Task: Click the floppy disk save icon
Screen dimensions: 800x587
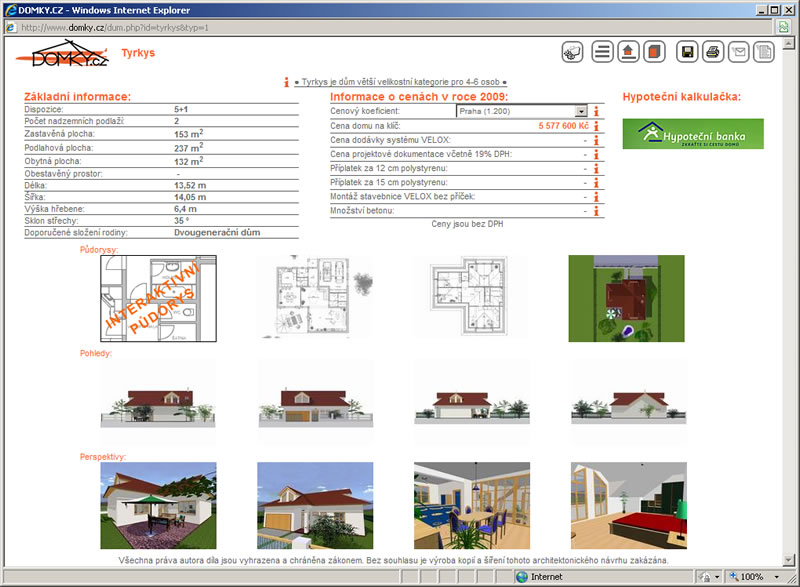Action: (688, 53)
